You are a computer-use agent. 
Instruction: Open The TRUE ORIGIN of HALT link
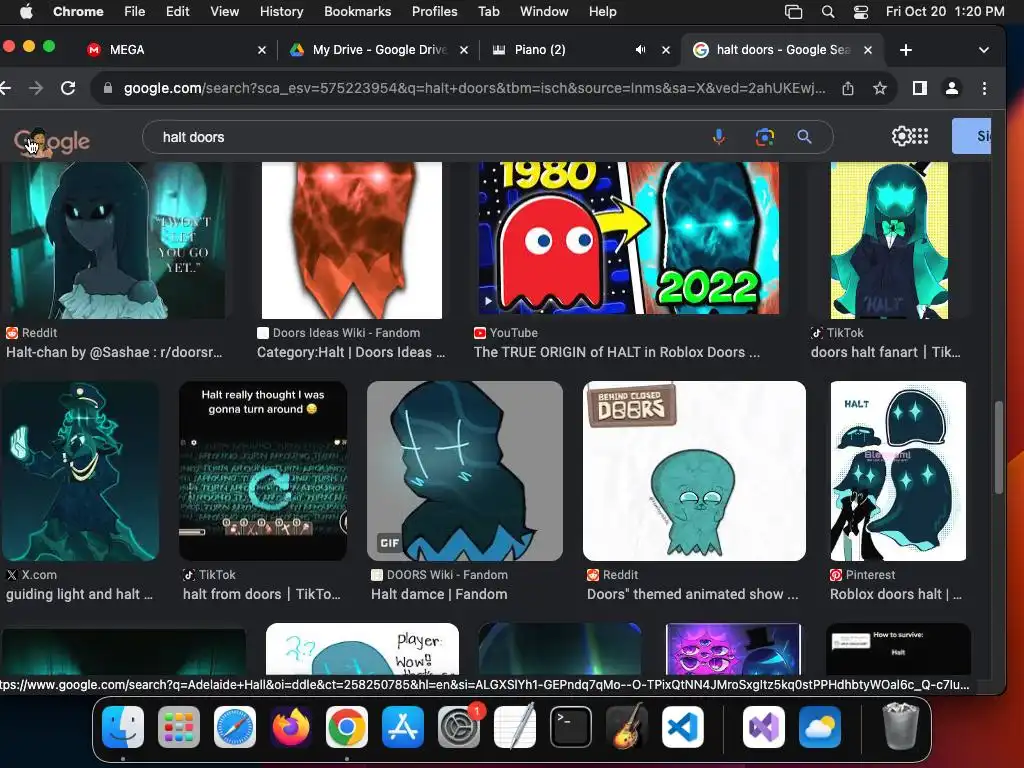pos(616,352)
